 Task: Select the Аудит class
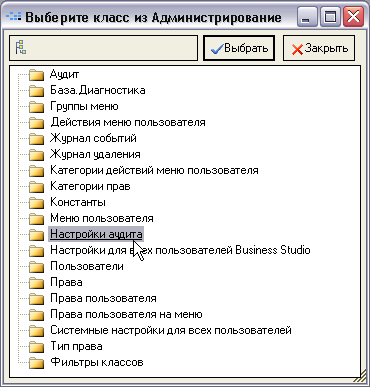click(64, 74)
